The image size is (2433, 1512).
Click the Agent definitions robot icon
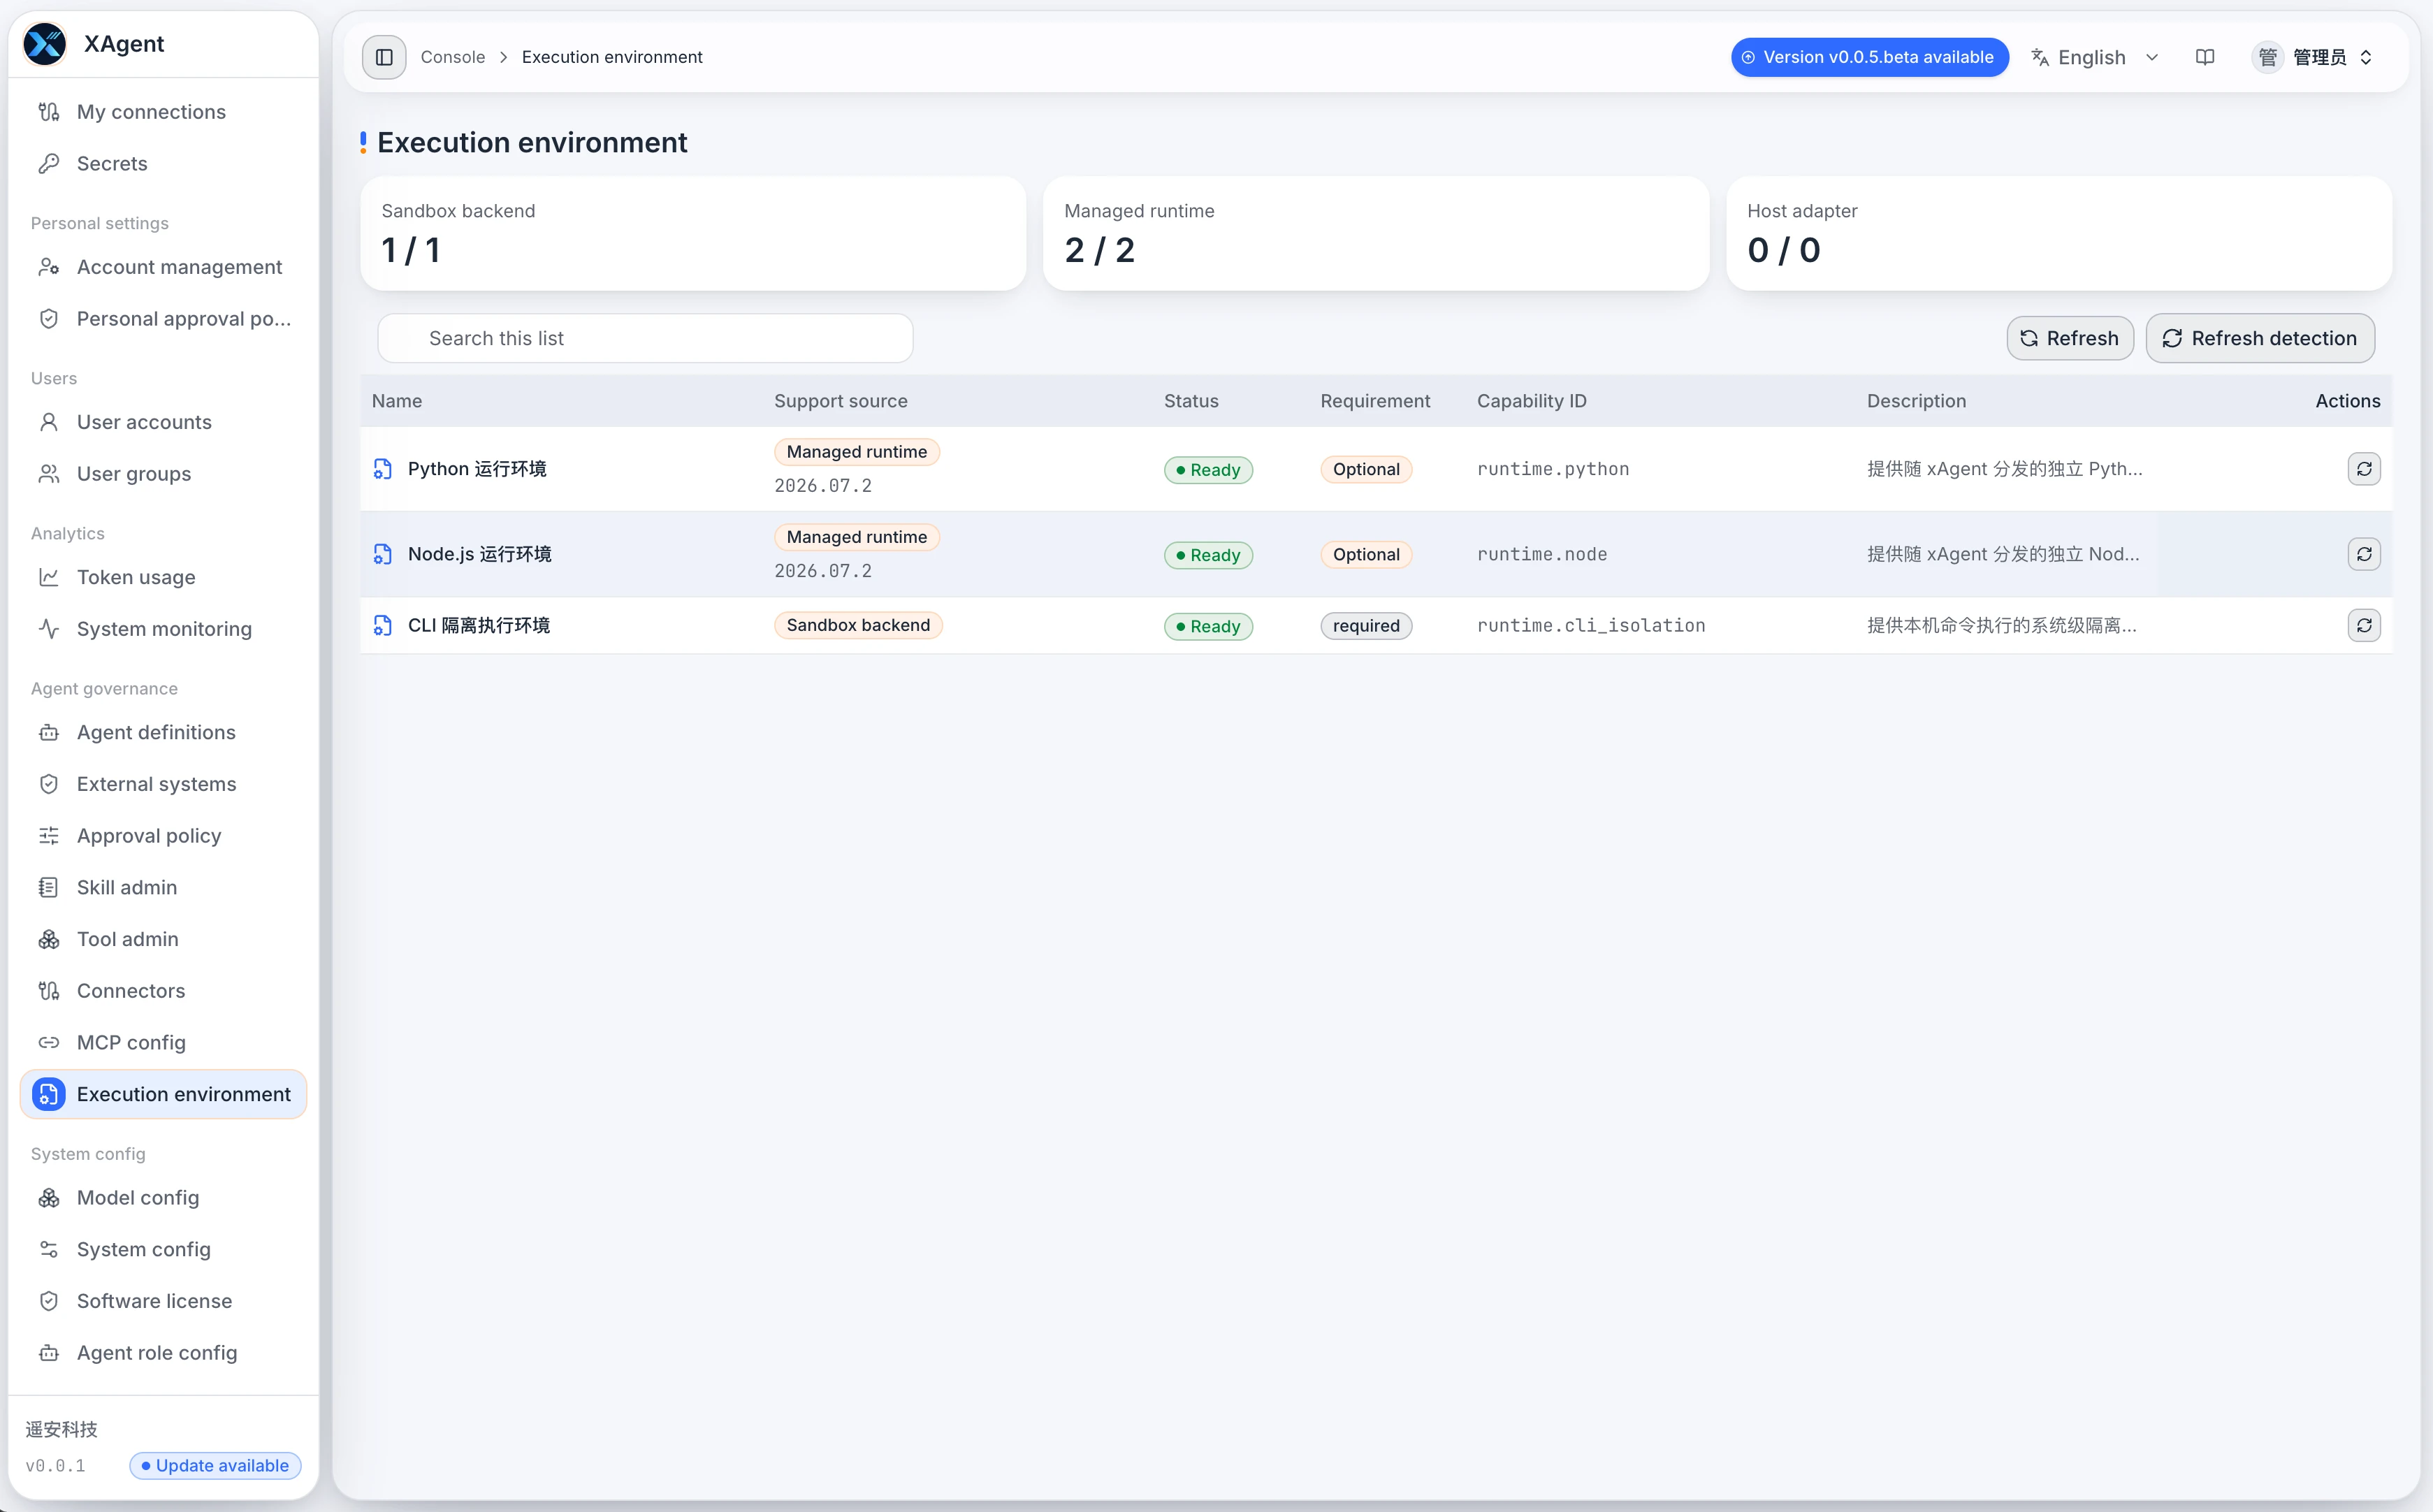(49, 732)
